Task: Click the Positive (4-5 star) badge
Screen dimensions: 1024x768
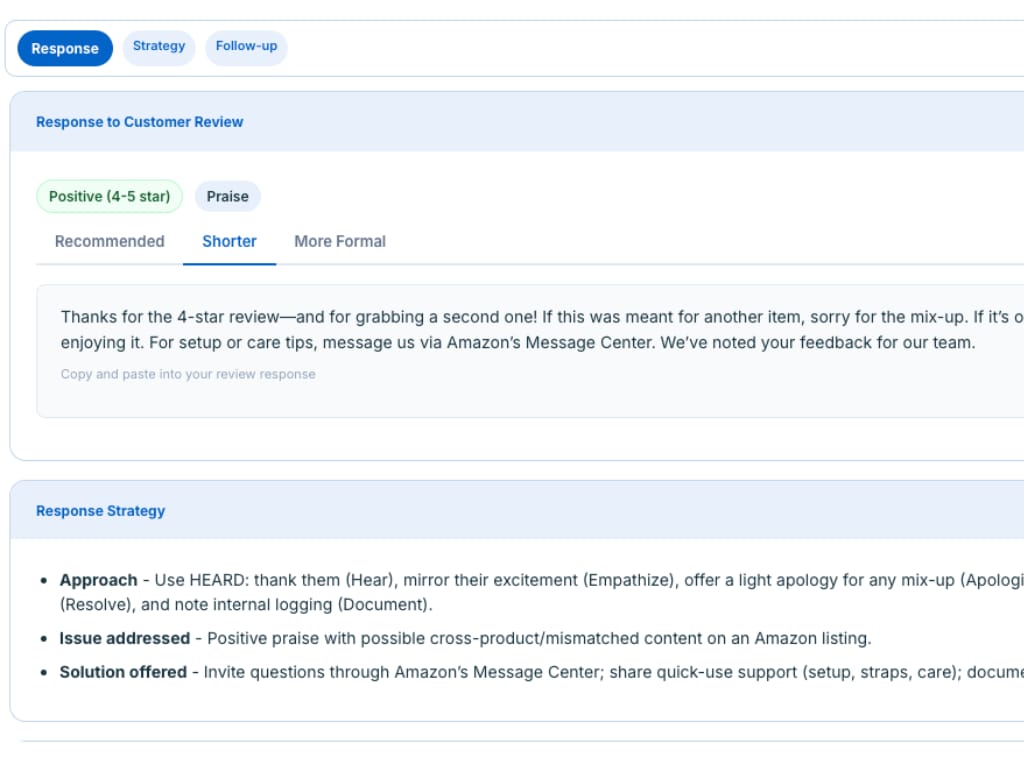Action: tap(109, 197)
